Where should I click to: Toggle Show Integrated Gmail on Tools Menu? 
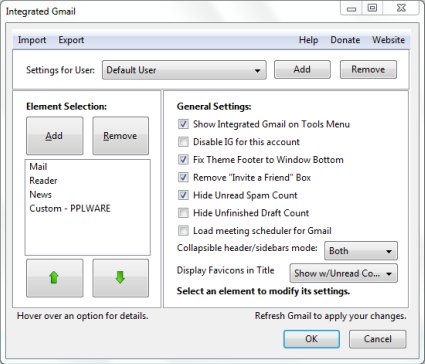click(183, 124)
